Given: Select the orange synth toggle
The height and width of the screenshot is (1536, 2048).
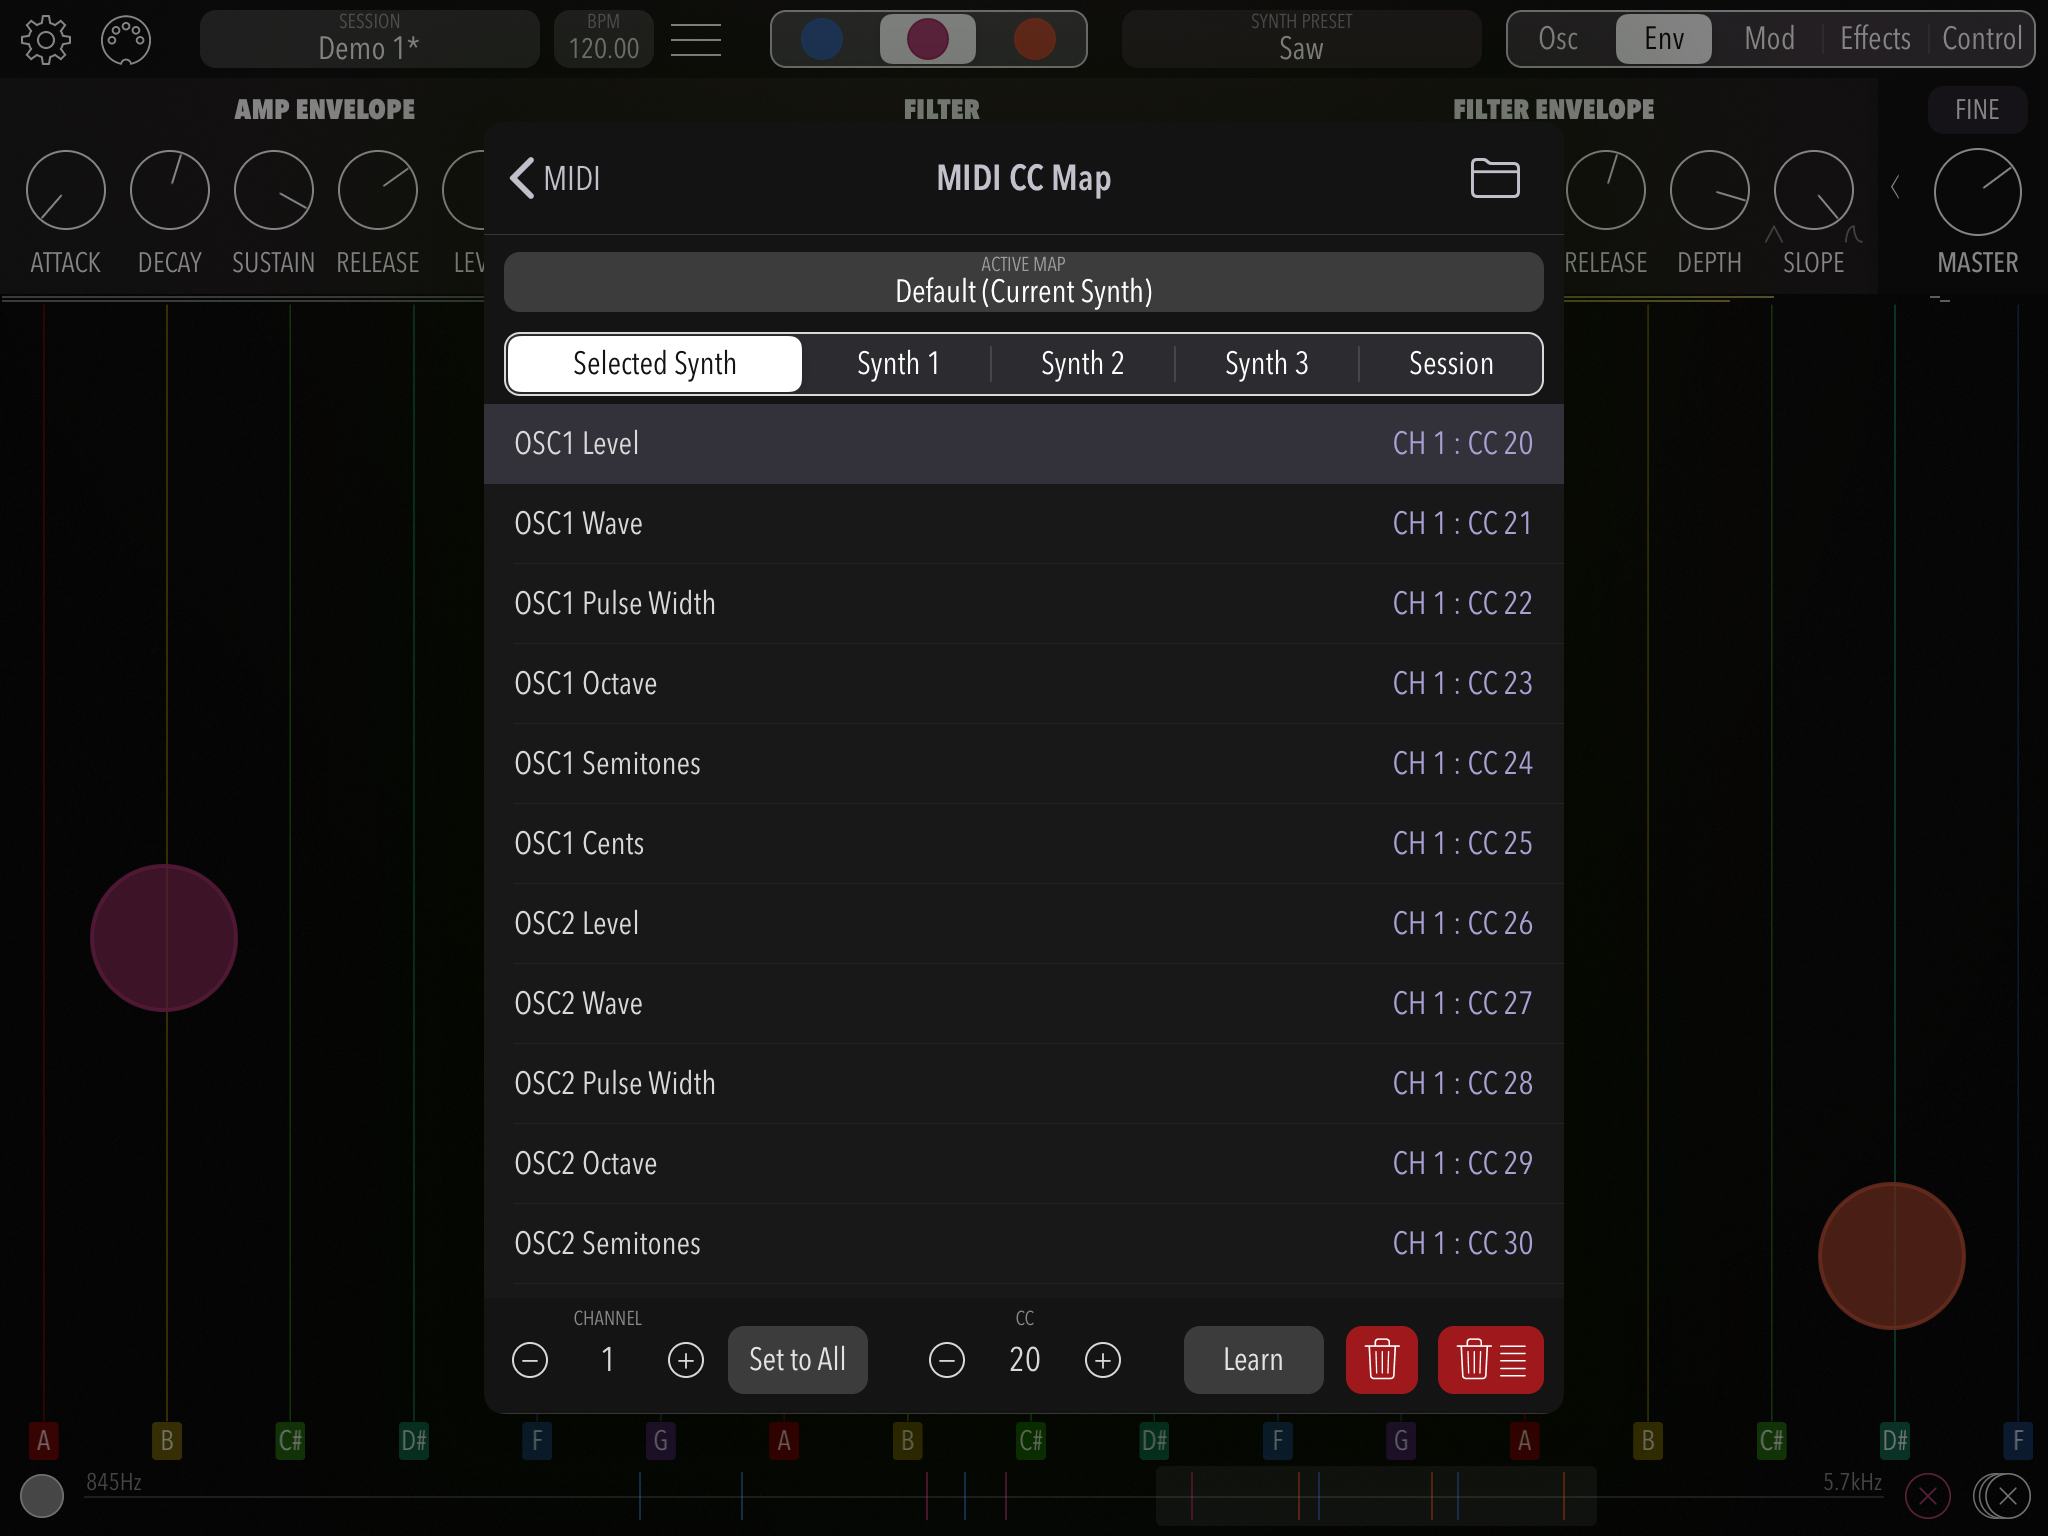Looking at the screenshot, I should [x=1034, y=40].
